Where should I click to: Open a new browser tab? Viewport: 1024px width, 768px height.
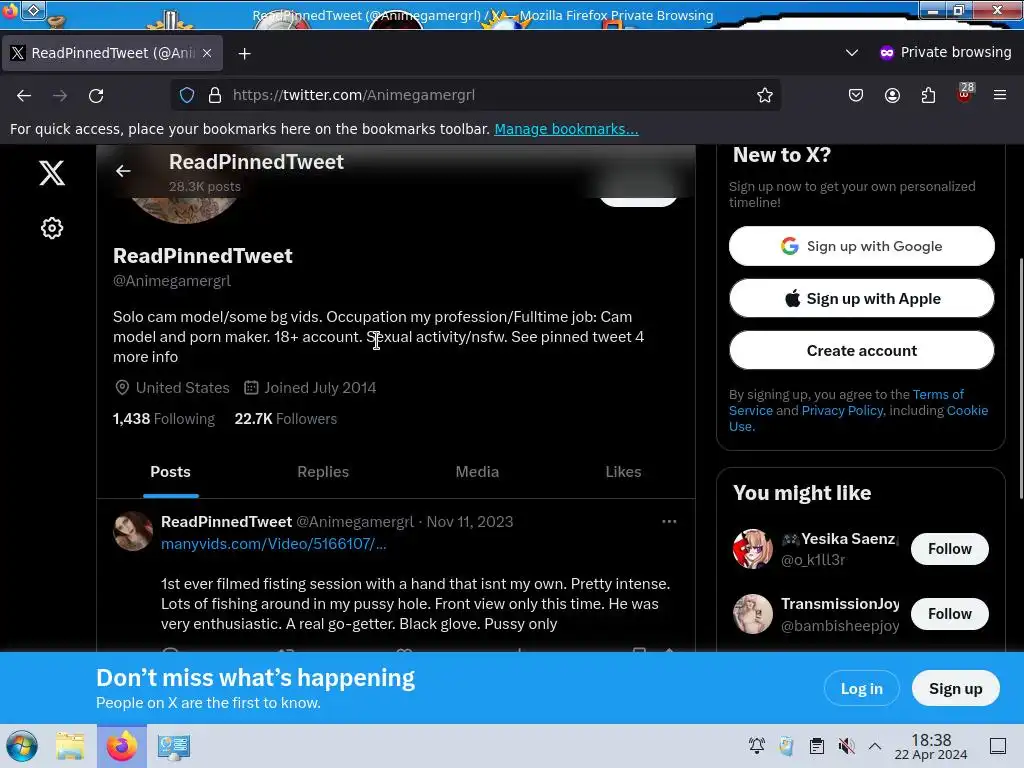(x=244, y=54)
